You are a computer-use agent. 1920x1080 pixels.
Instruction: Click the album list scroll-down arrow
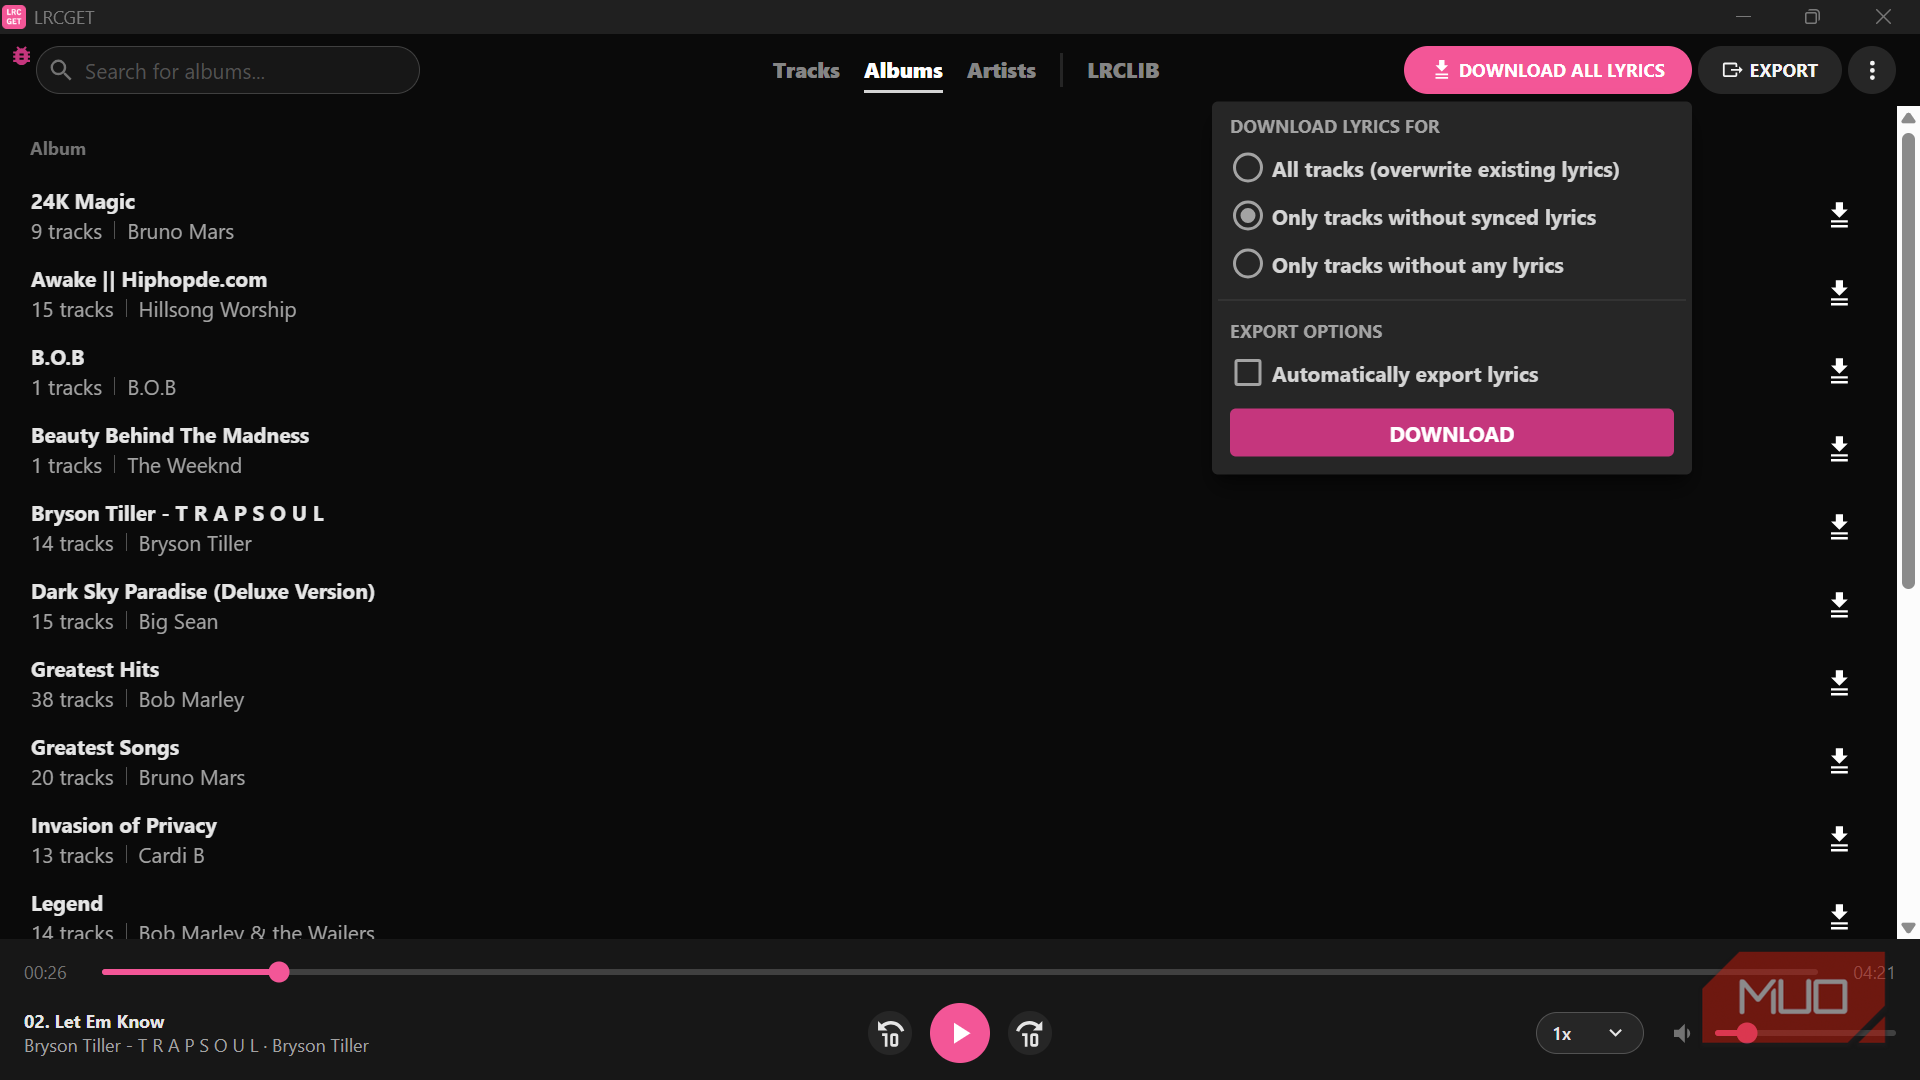point(1908,928)
